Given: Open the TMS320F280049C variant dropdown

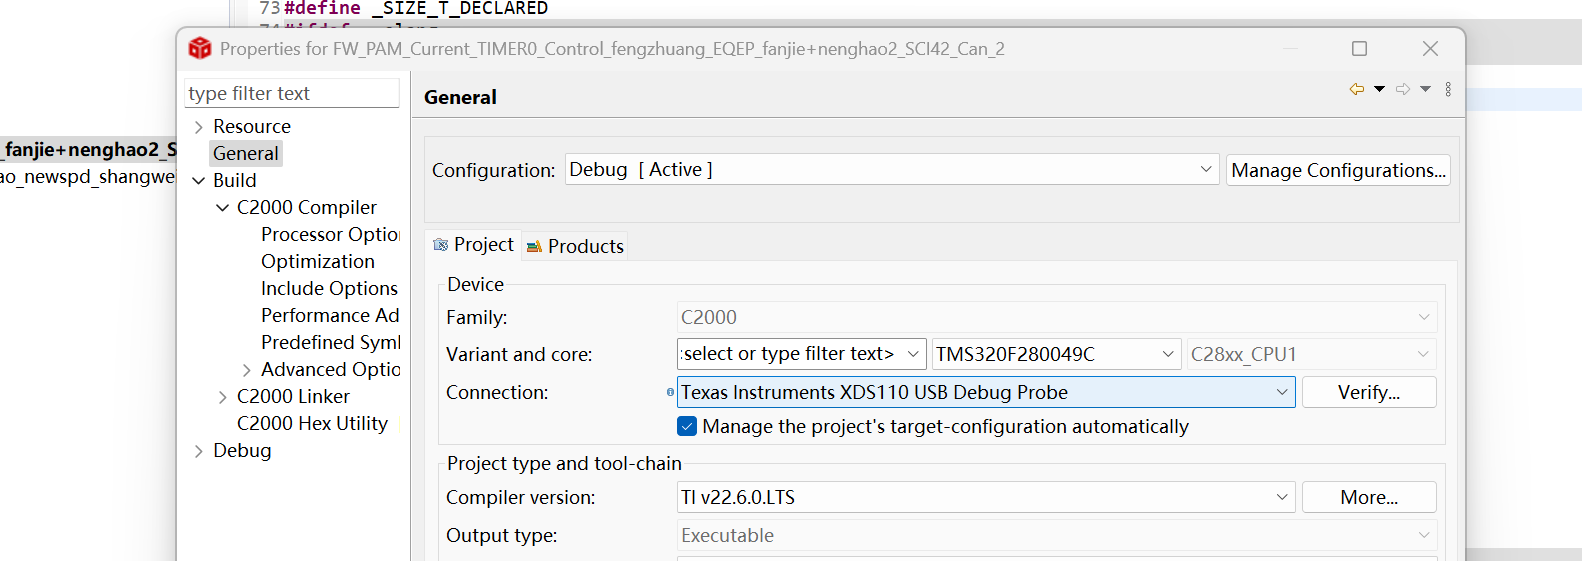Looking at the screenshot, I should (x=1056, y=354).
